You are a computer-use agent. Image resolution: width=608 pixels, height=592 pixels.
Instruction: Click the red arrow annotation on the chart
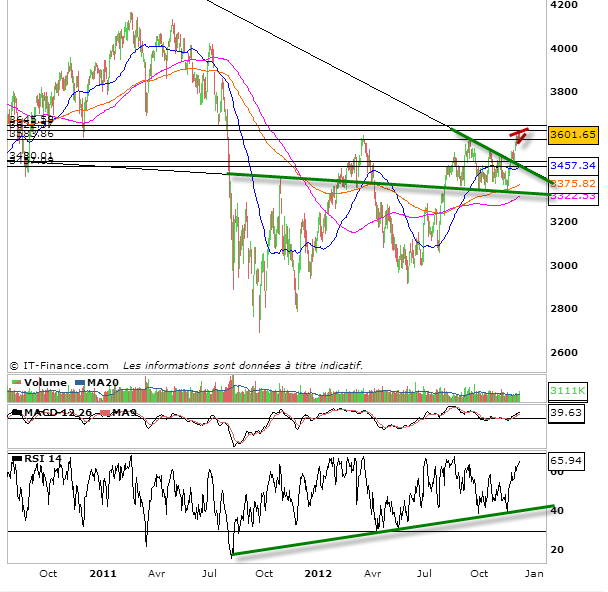[518, 135]
